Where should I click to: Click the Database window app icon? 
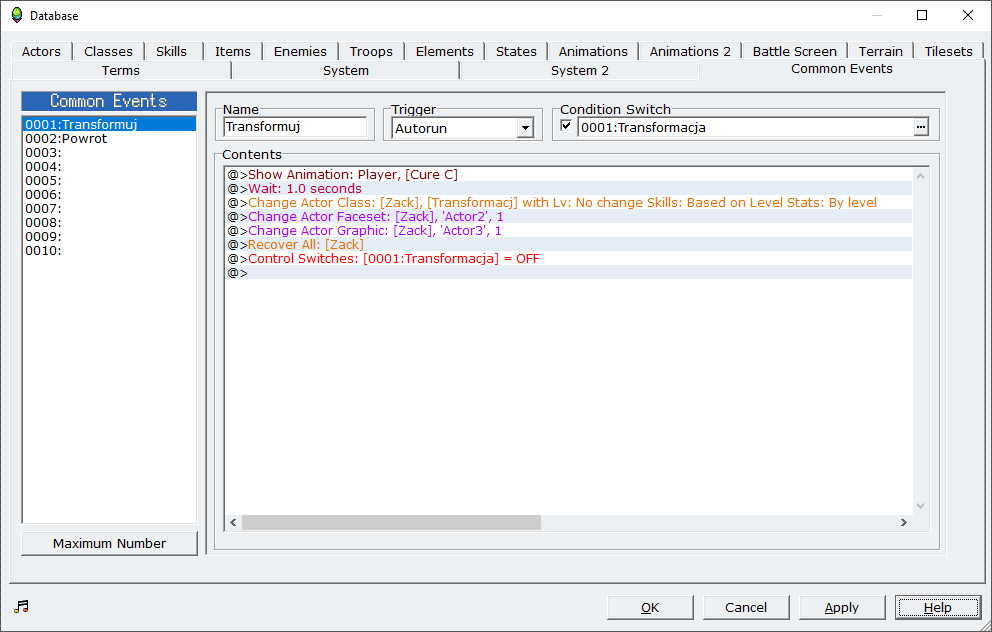pos(17,15)
